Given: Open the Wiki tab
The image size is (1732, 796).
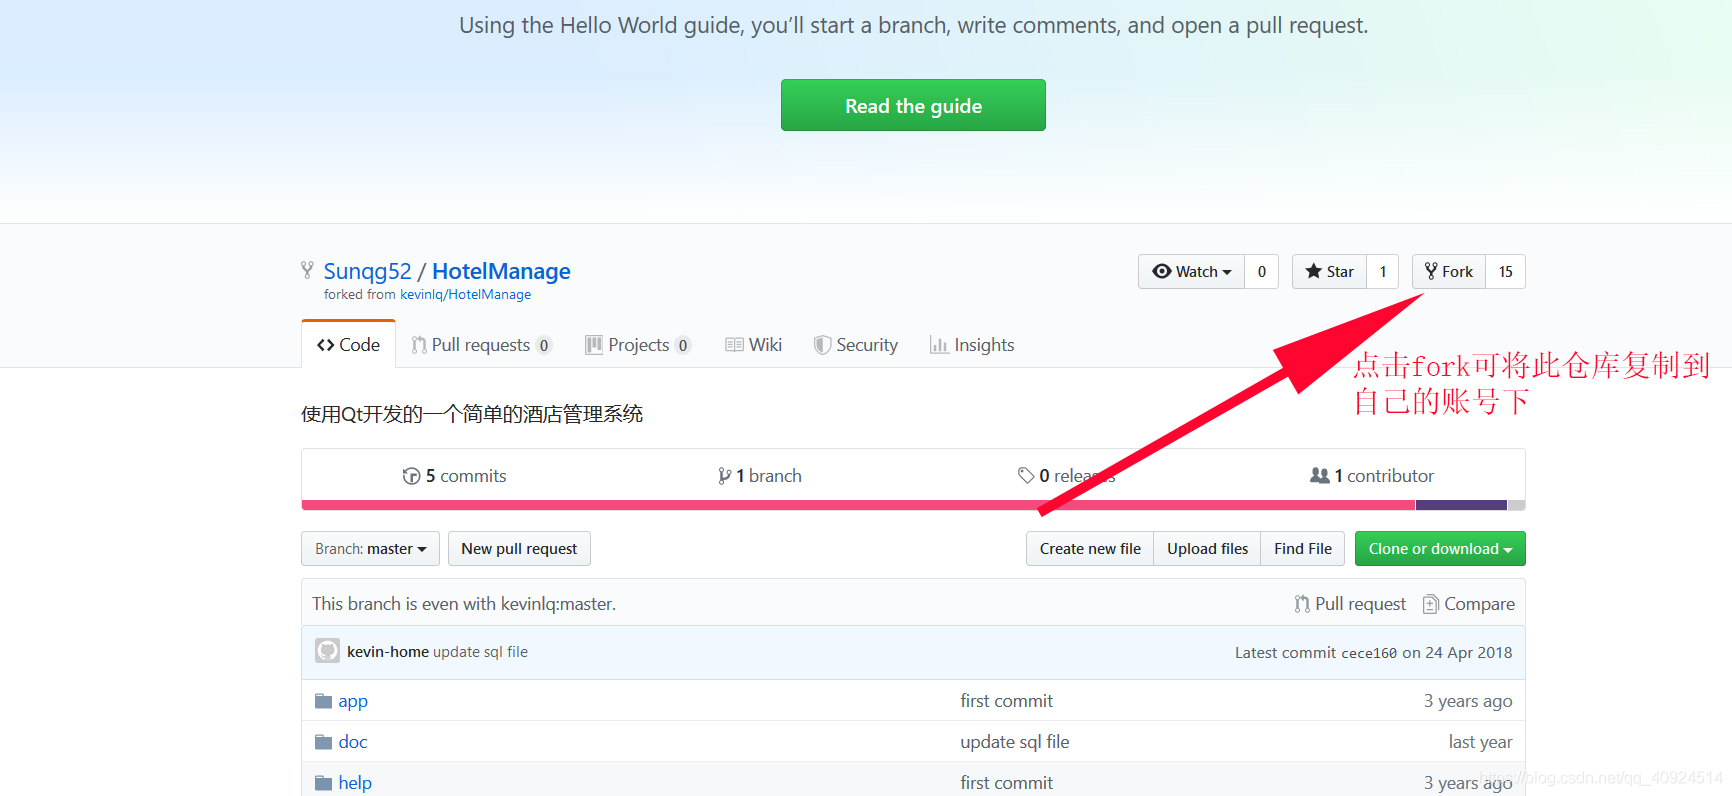Looking at the screenshot, I should (x=753, y=345).
